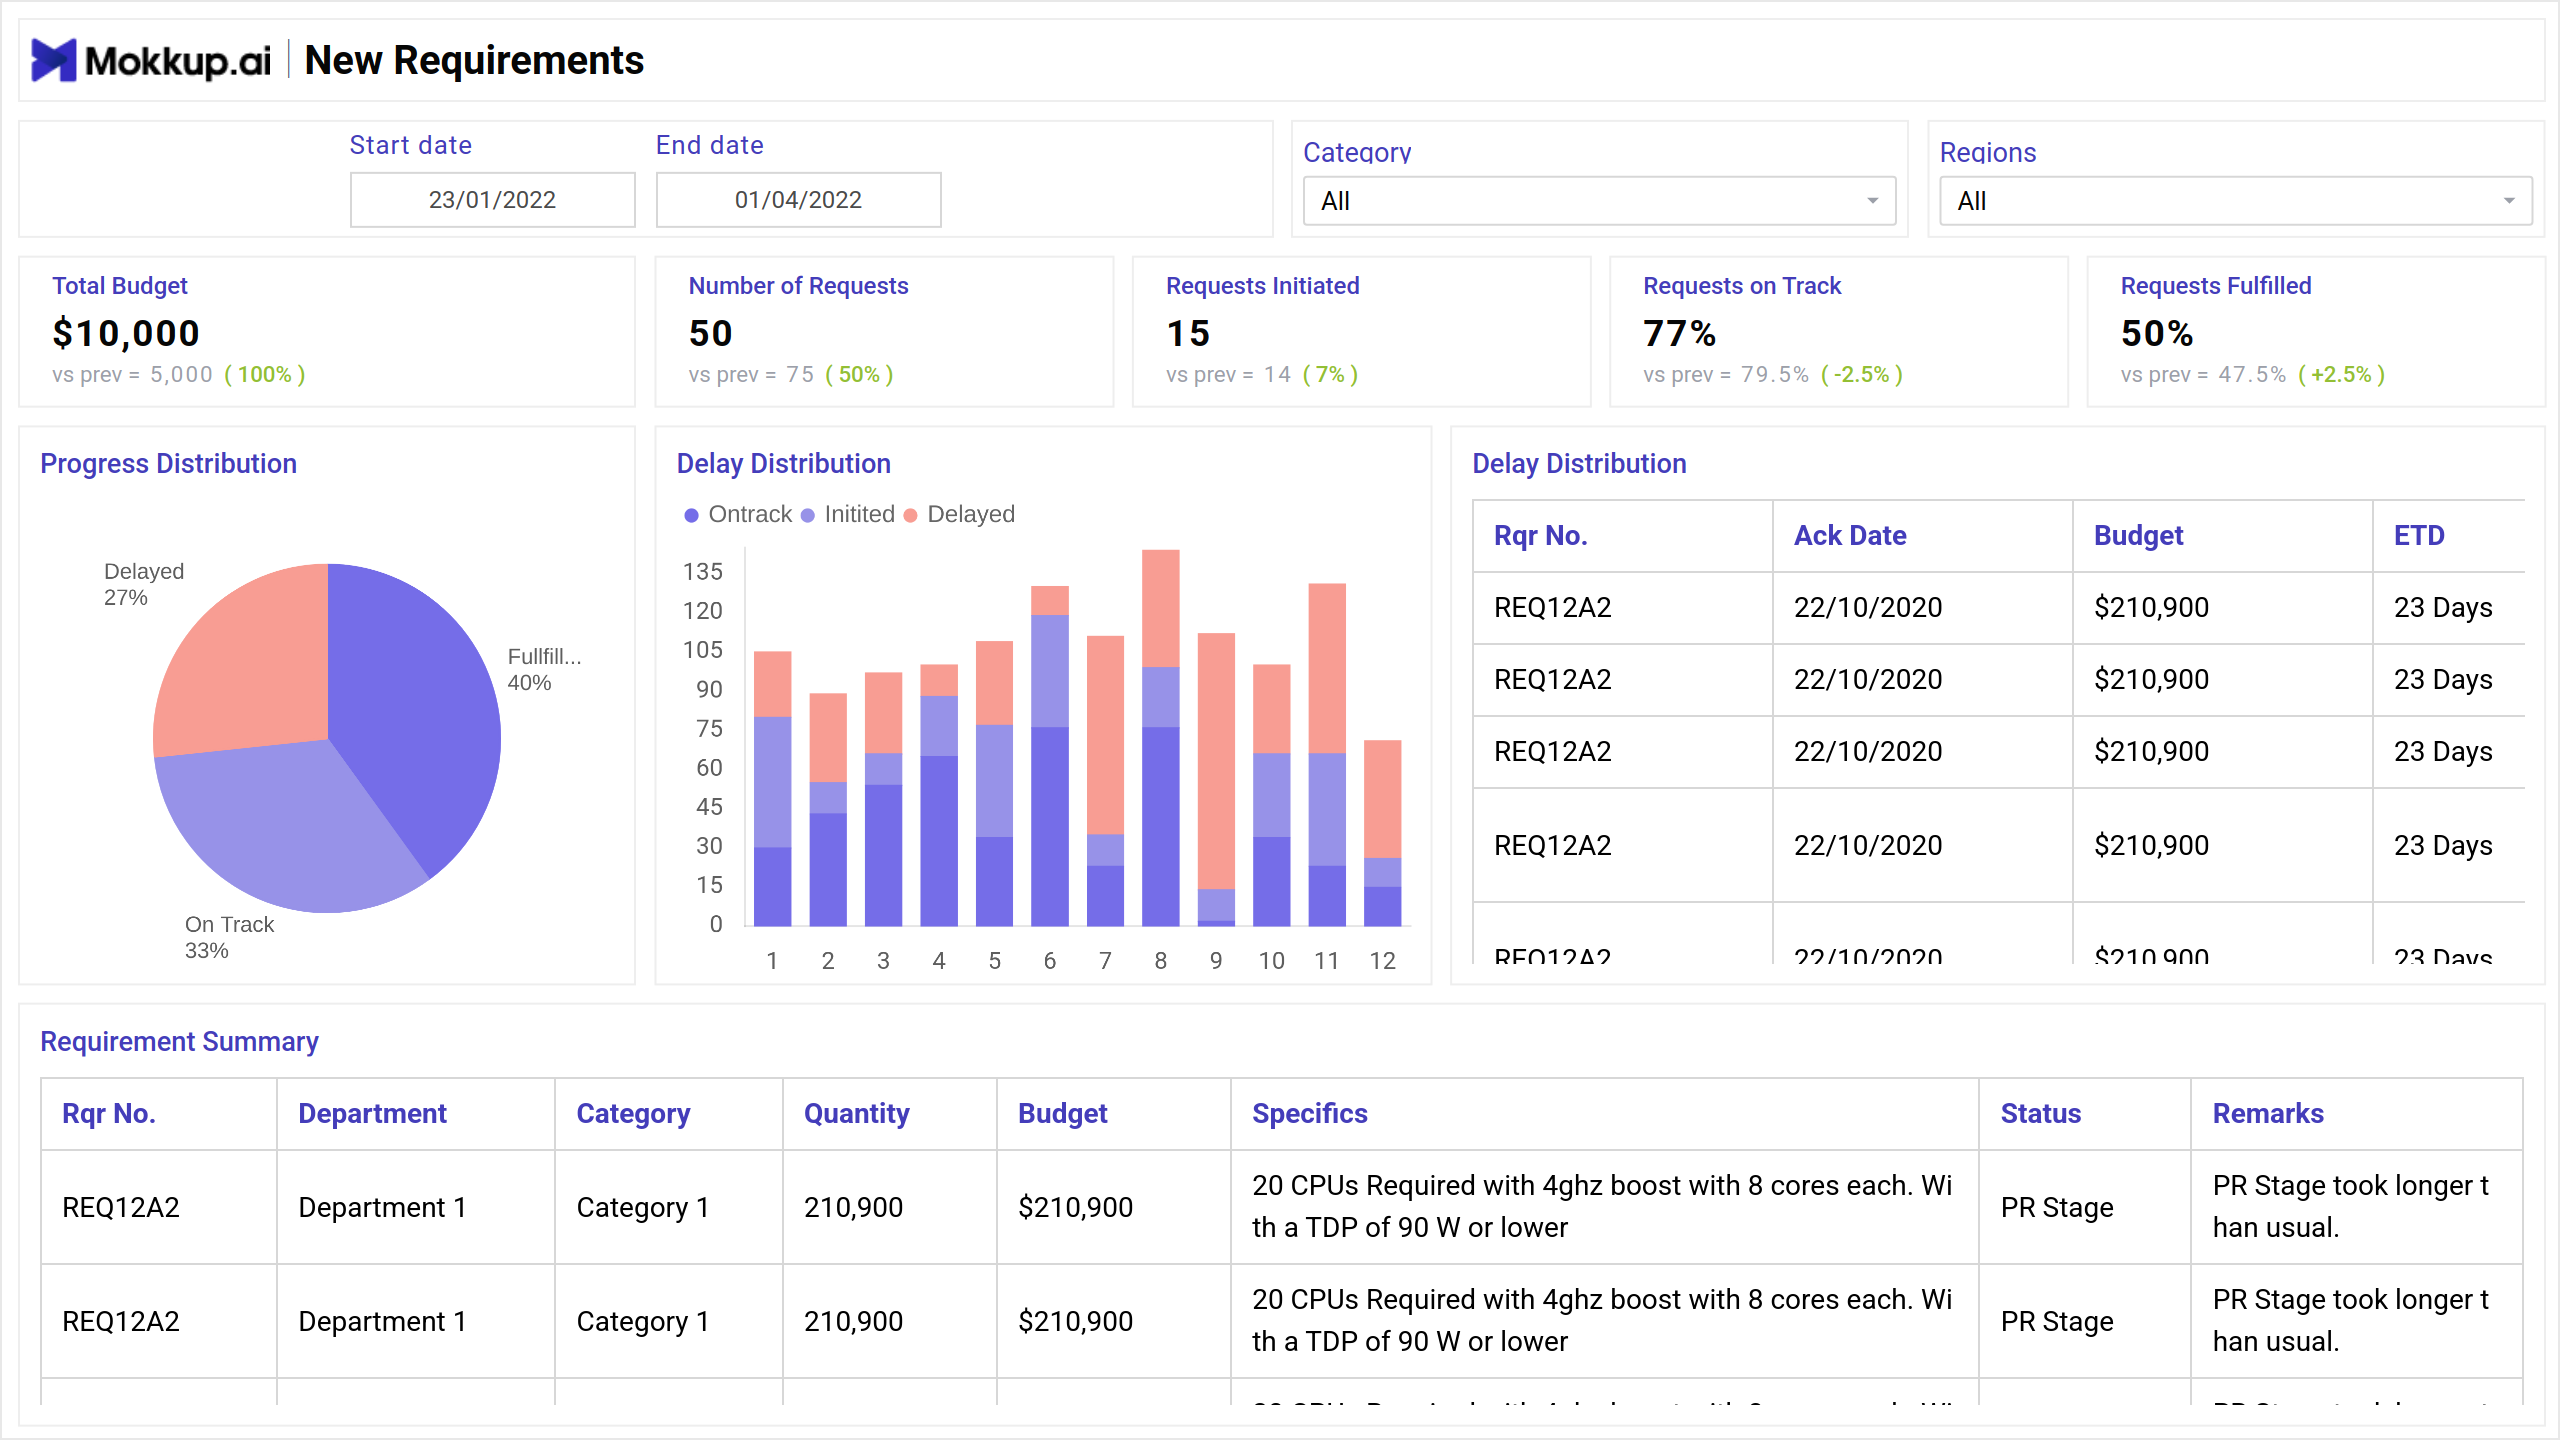Sort summary by Status header

[x=2040, y=1114]
